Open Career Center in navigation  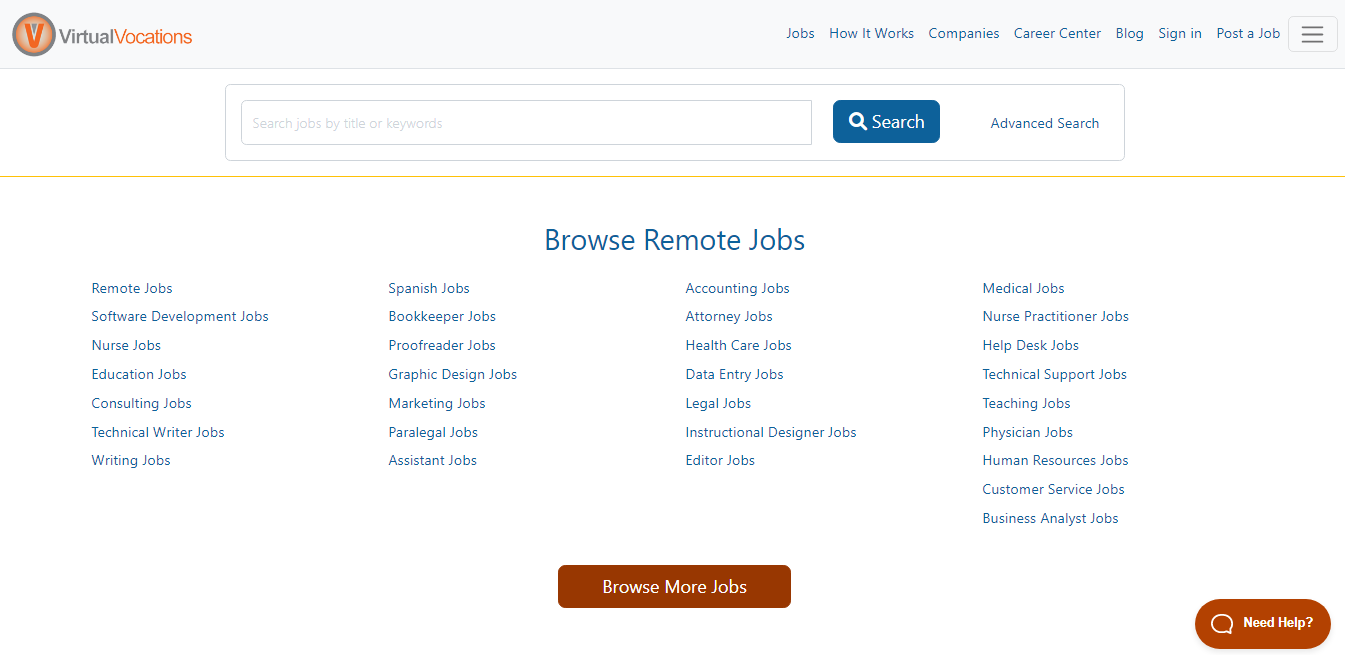click(1057, 33)
